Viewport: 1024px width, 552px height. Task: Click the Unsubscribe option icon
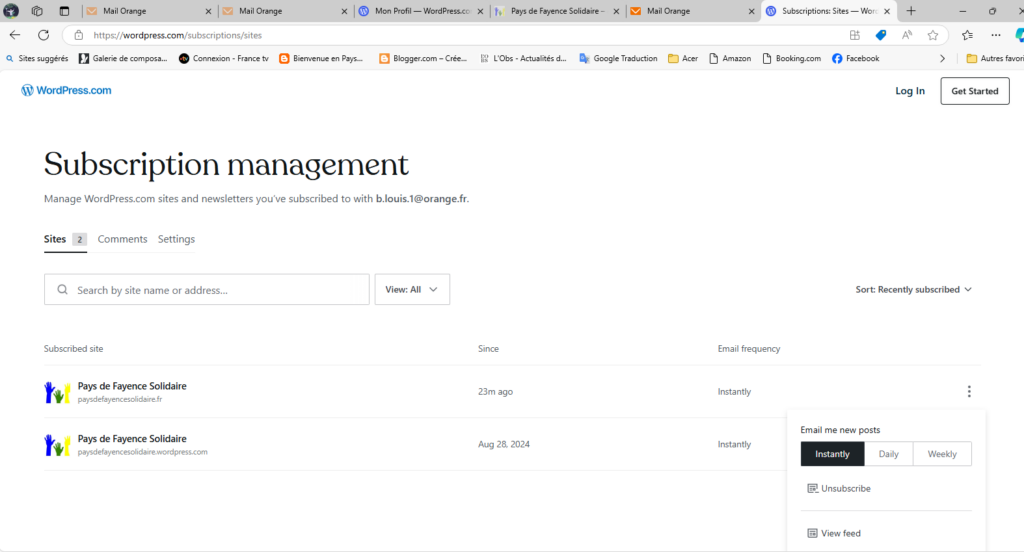pyautogui.click(x=813, y=489)
